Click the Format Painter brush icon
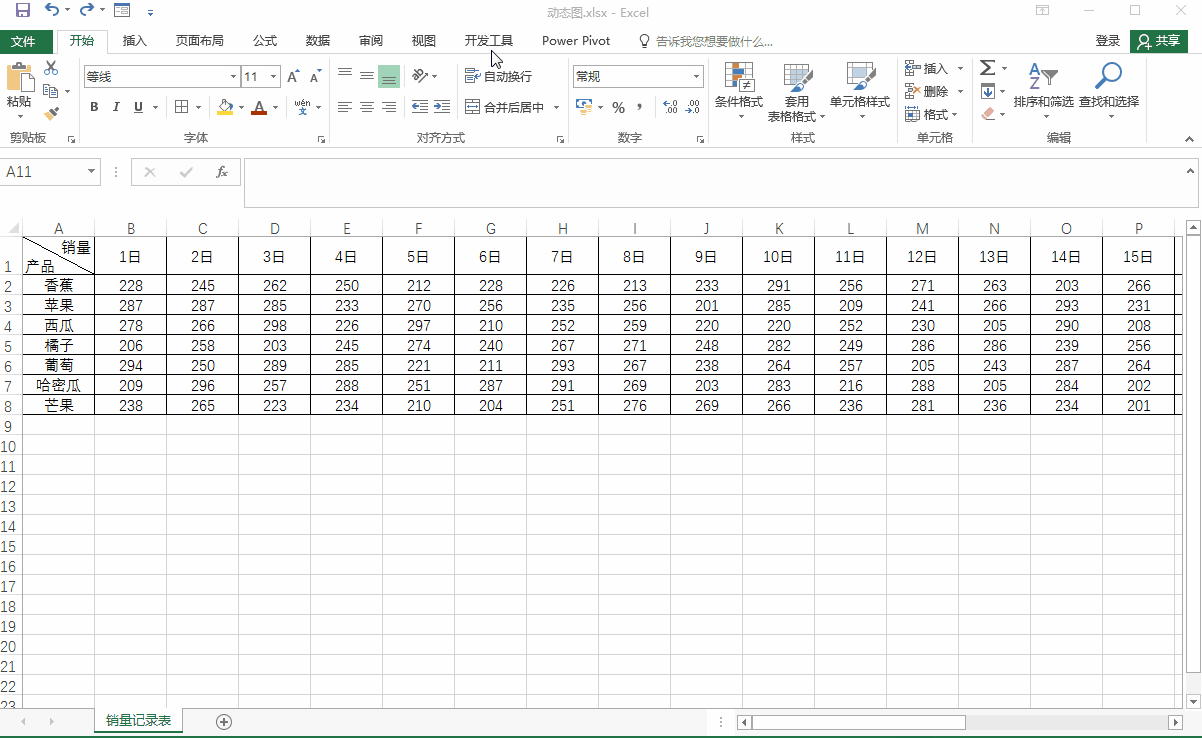1202x738 pixels. point(51,114)
